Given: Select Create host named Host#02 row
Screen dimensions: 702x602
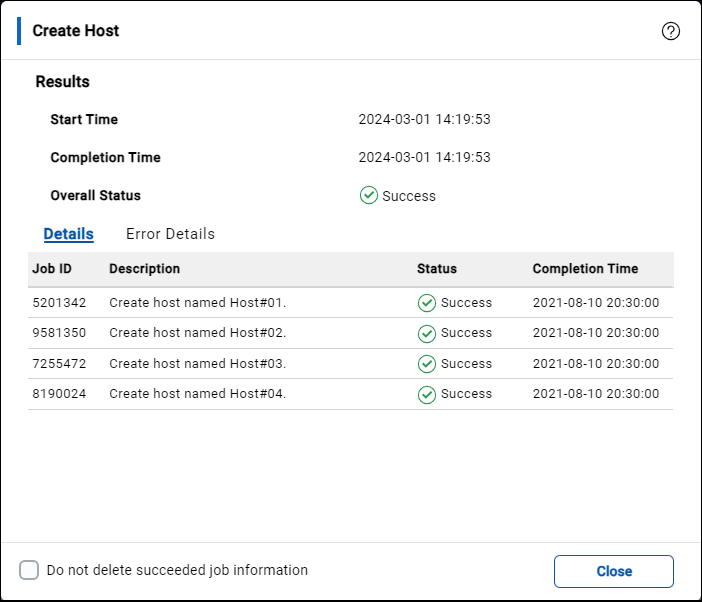Looking at the screenshot, I should point(197,333).
